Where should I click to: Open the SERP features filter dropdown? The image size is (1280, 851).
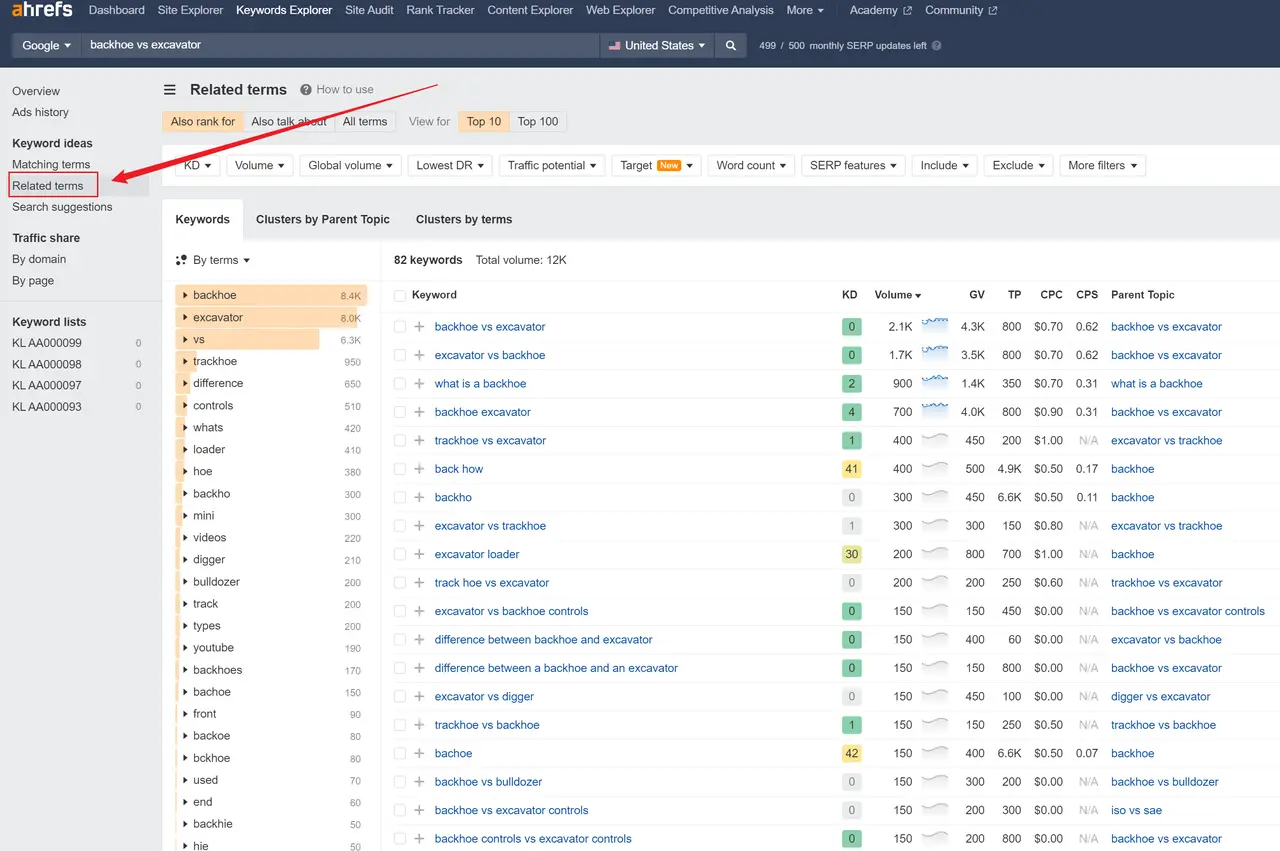(x=853, y=166)
